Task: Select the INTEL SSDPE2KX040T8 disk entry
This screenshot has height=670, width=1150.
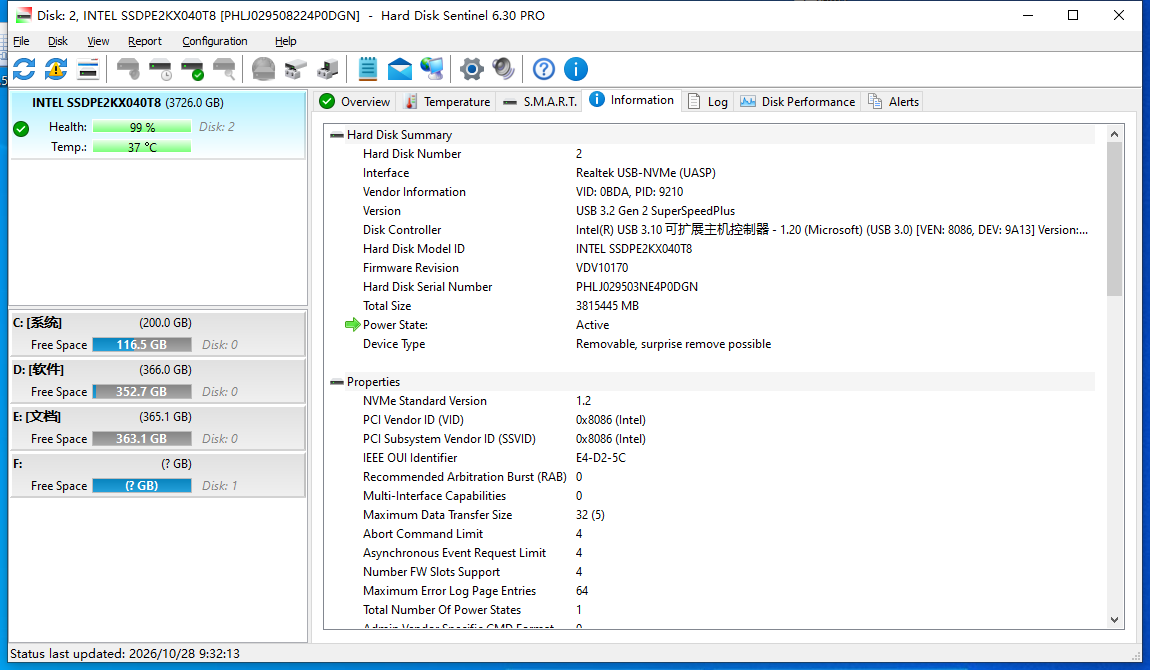Action: point(158,125)
